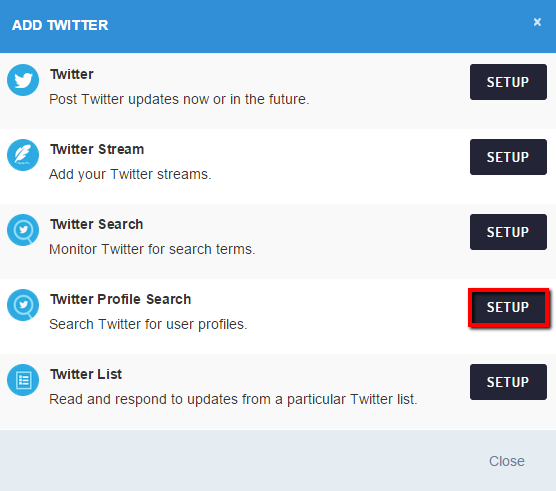Click 'Search Twitter for user profiles' description
Viewport: 556px width, 491px height.
[x=148, y=324]
